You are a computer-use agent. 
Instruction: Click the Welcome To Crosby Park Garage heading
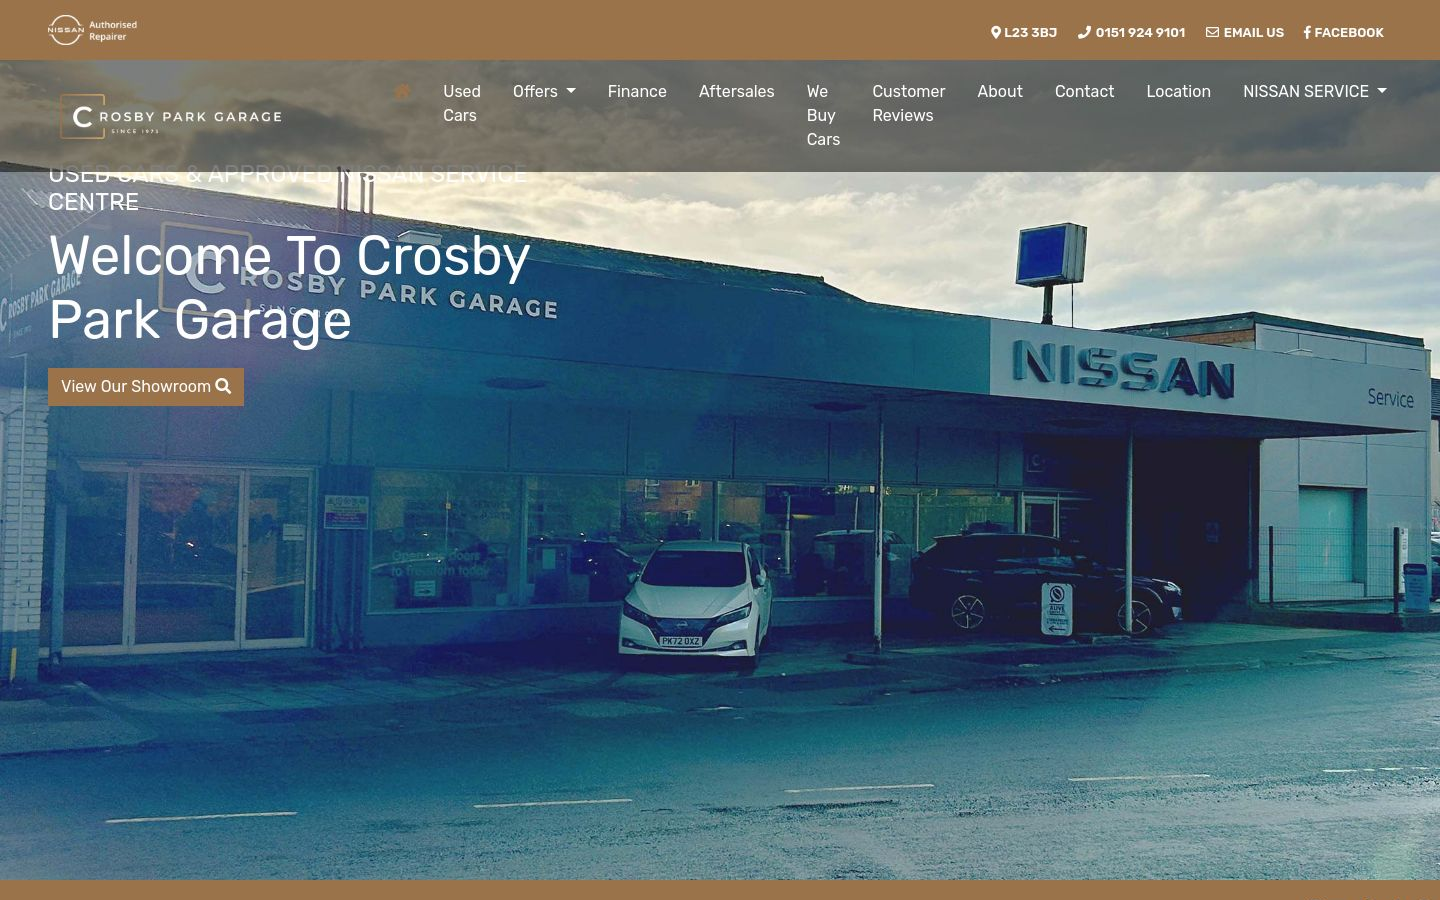pyautogui.click(x=289, y=288)
